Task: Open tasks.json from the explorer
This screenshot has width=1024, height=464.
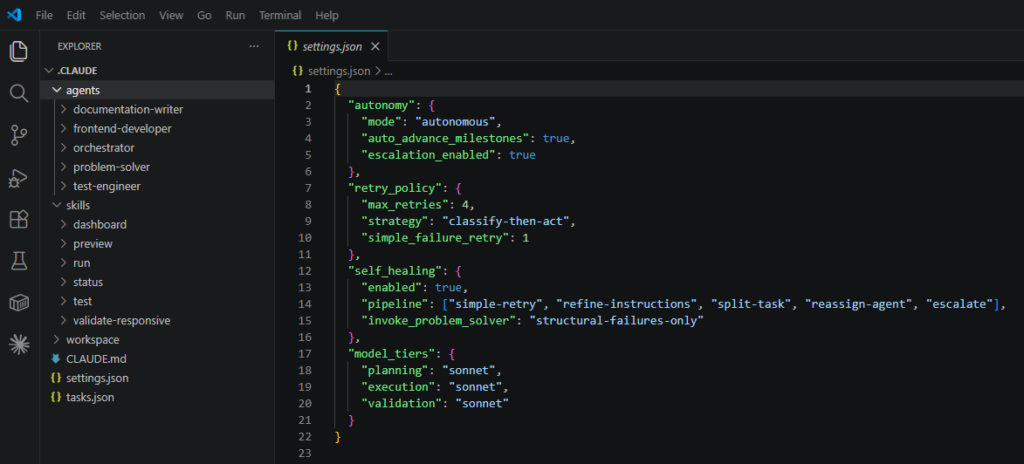Action: click(x=90, y=397)
